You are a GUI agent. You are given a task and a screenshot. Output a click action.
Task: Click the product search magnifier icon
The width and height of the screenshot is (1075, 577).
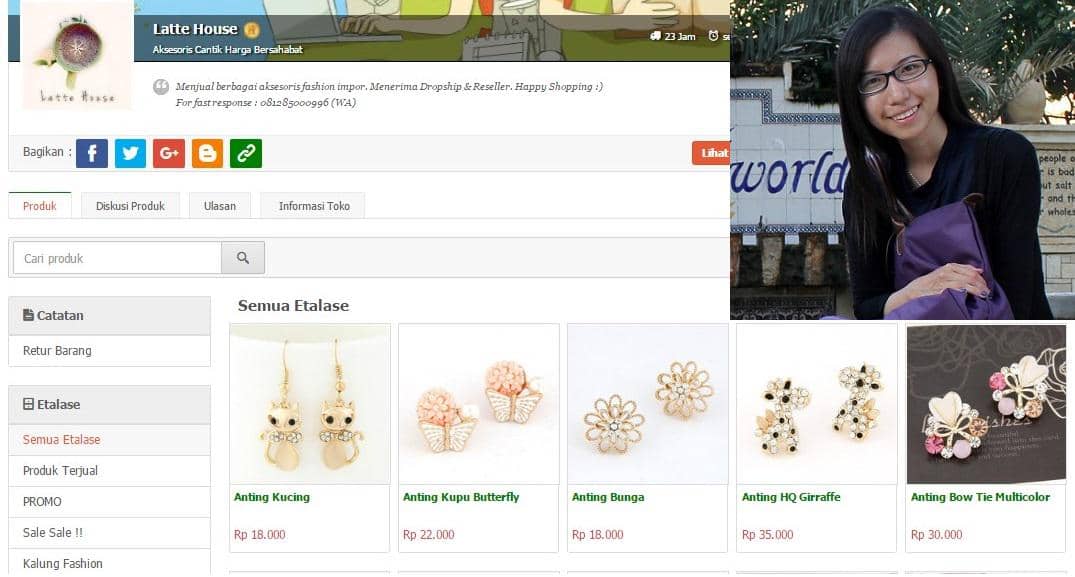click(x=242, y=257)
